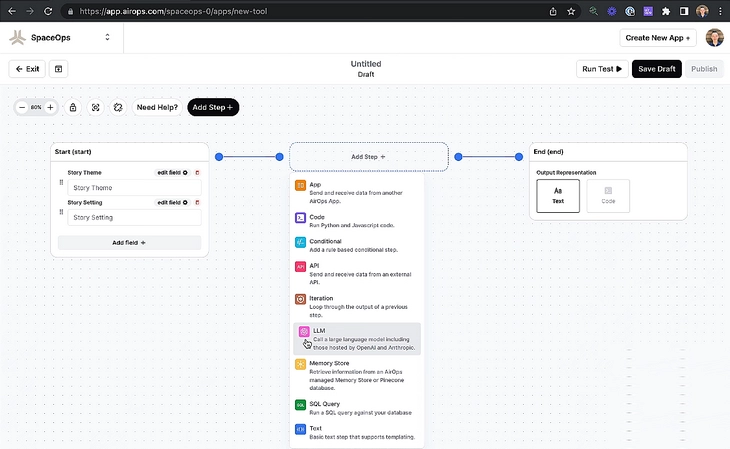The image size is (730, 449).
Task: Click the End node input connector dot
Action: (x=519, y=157)
